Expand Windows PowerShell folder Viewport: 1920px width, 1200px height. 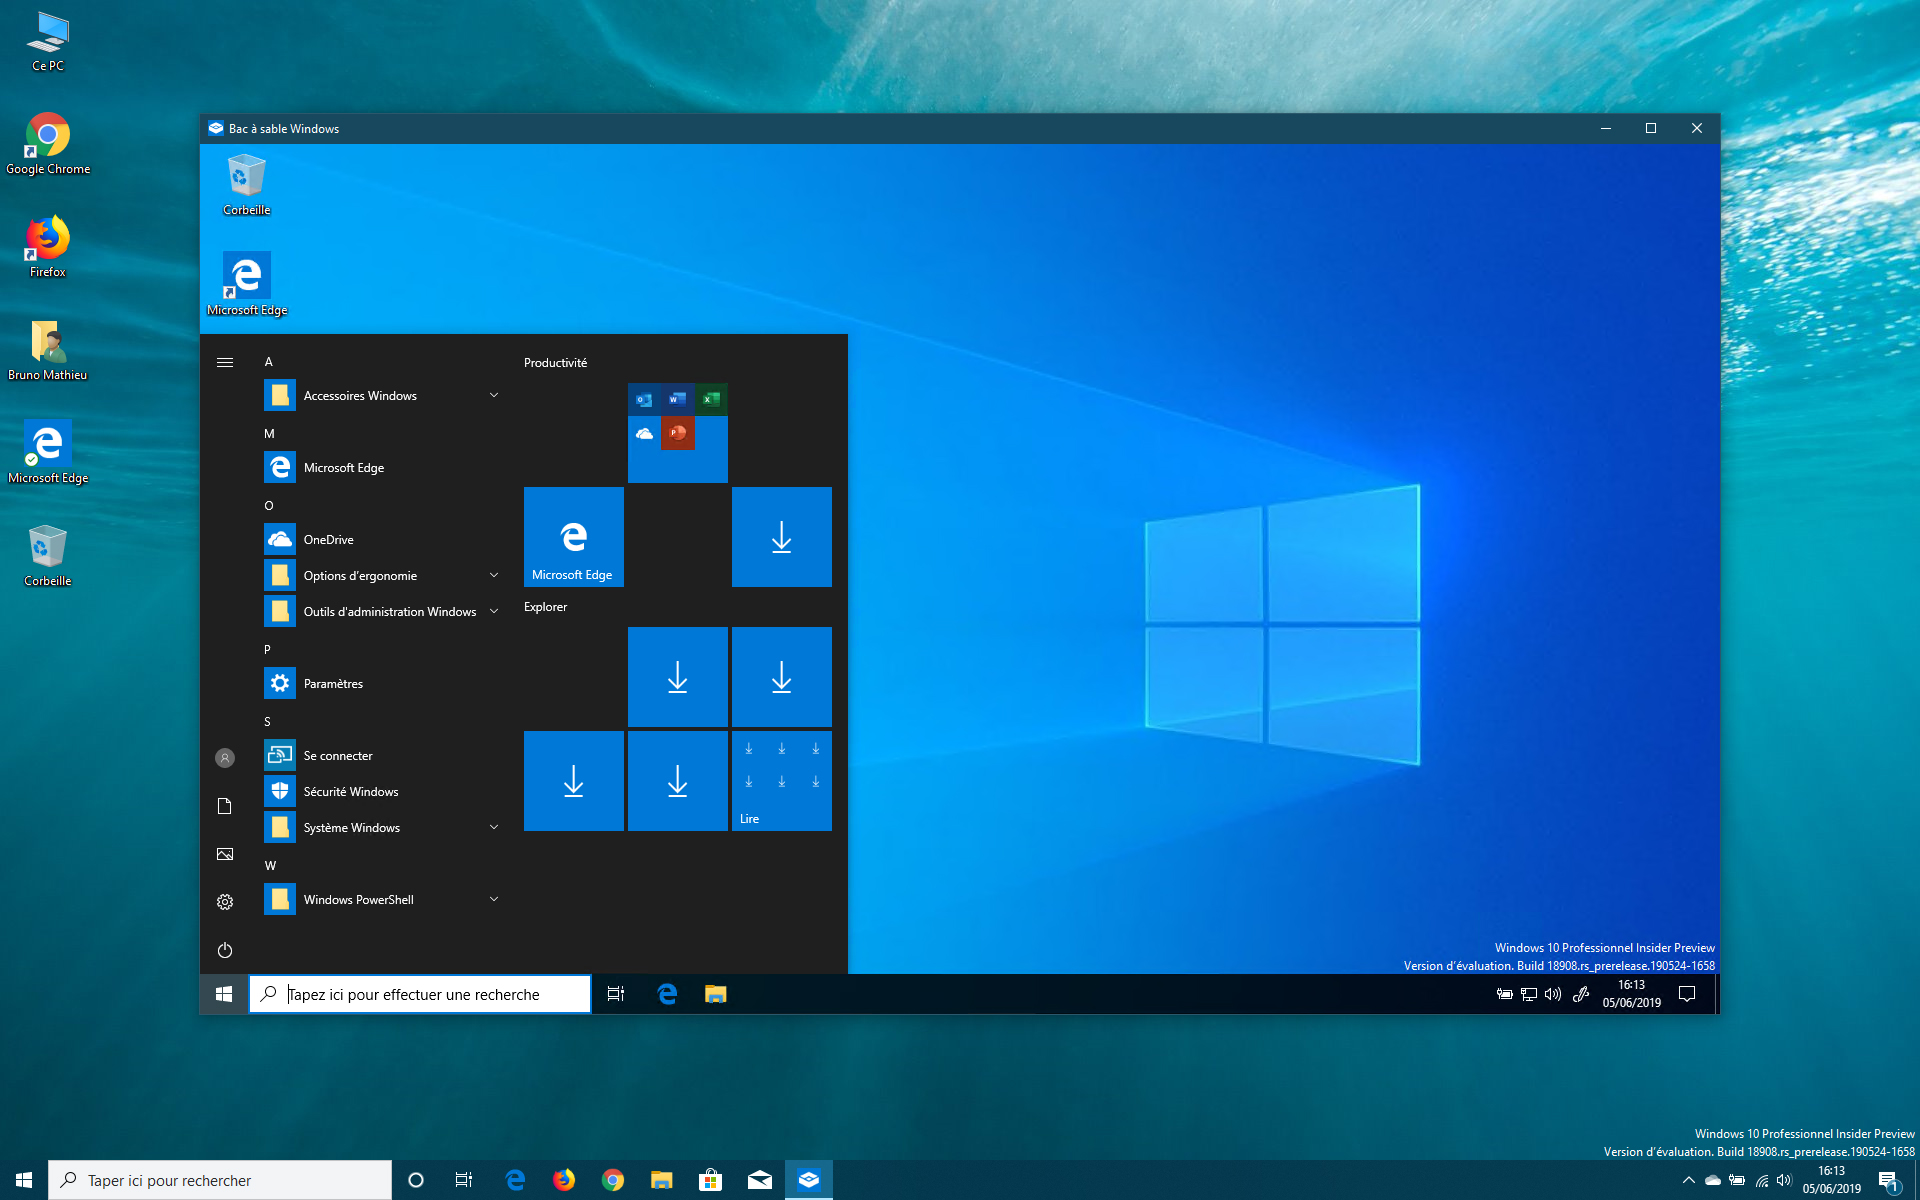coord(384,900)
